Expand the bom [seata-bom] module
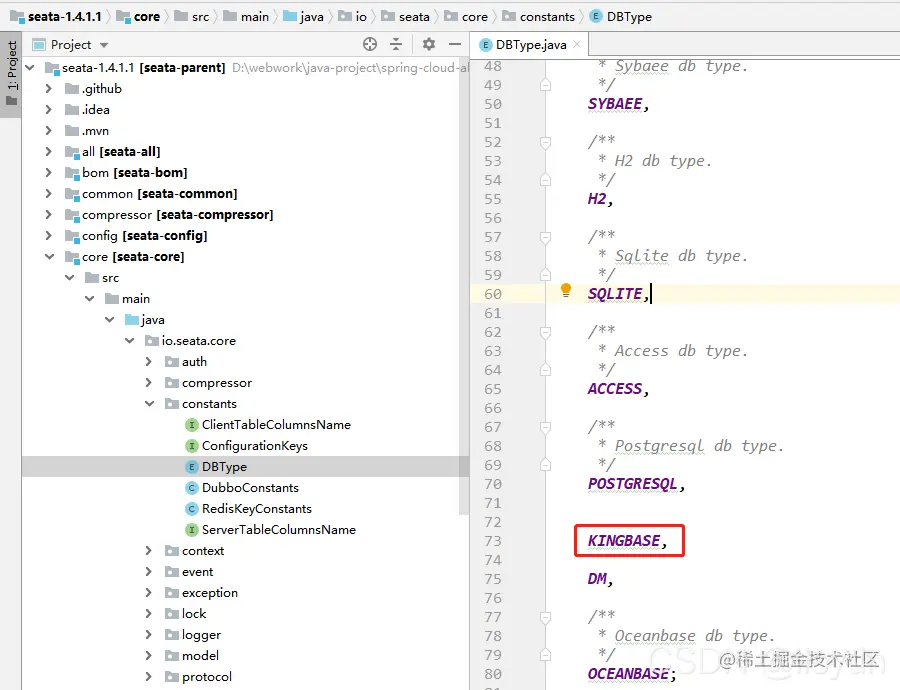The height and width of the screenshot is (690, 900). click(49, 173)
